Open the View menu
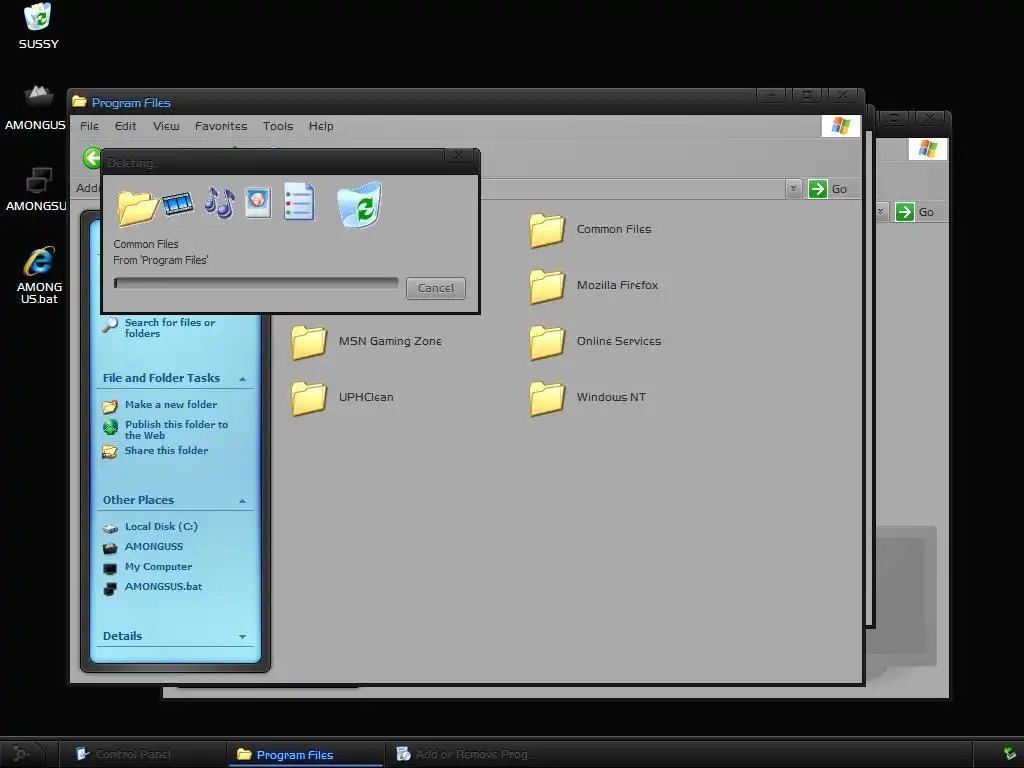Screen dimensions: 1024x768 coord(166,126)
